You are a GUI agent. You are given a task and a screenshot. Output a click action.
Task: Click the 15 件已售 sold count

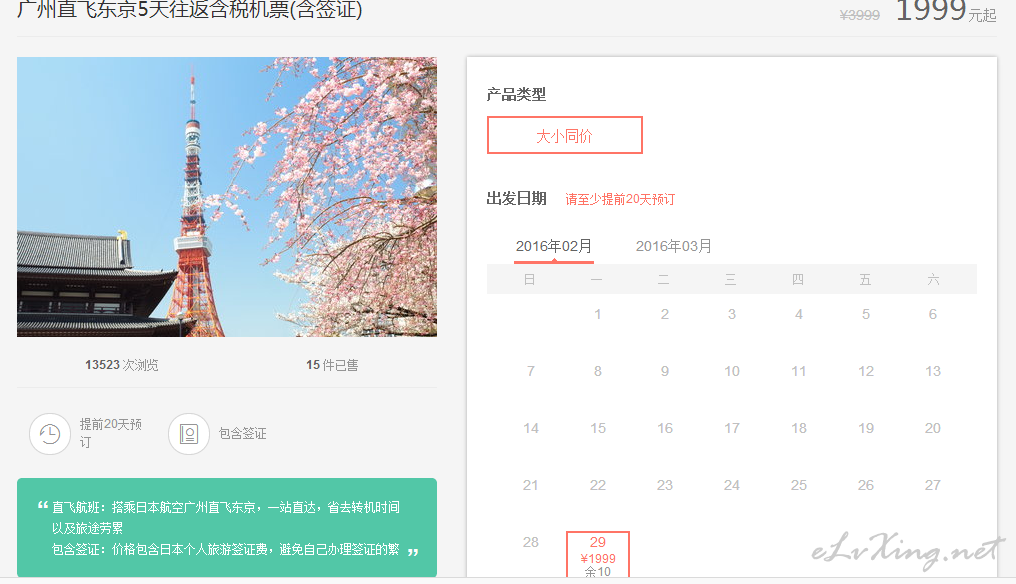332,365
